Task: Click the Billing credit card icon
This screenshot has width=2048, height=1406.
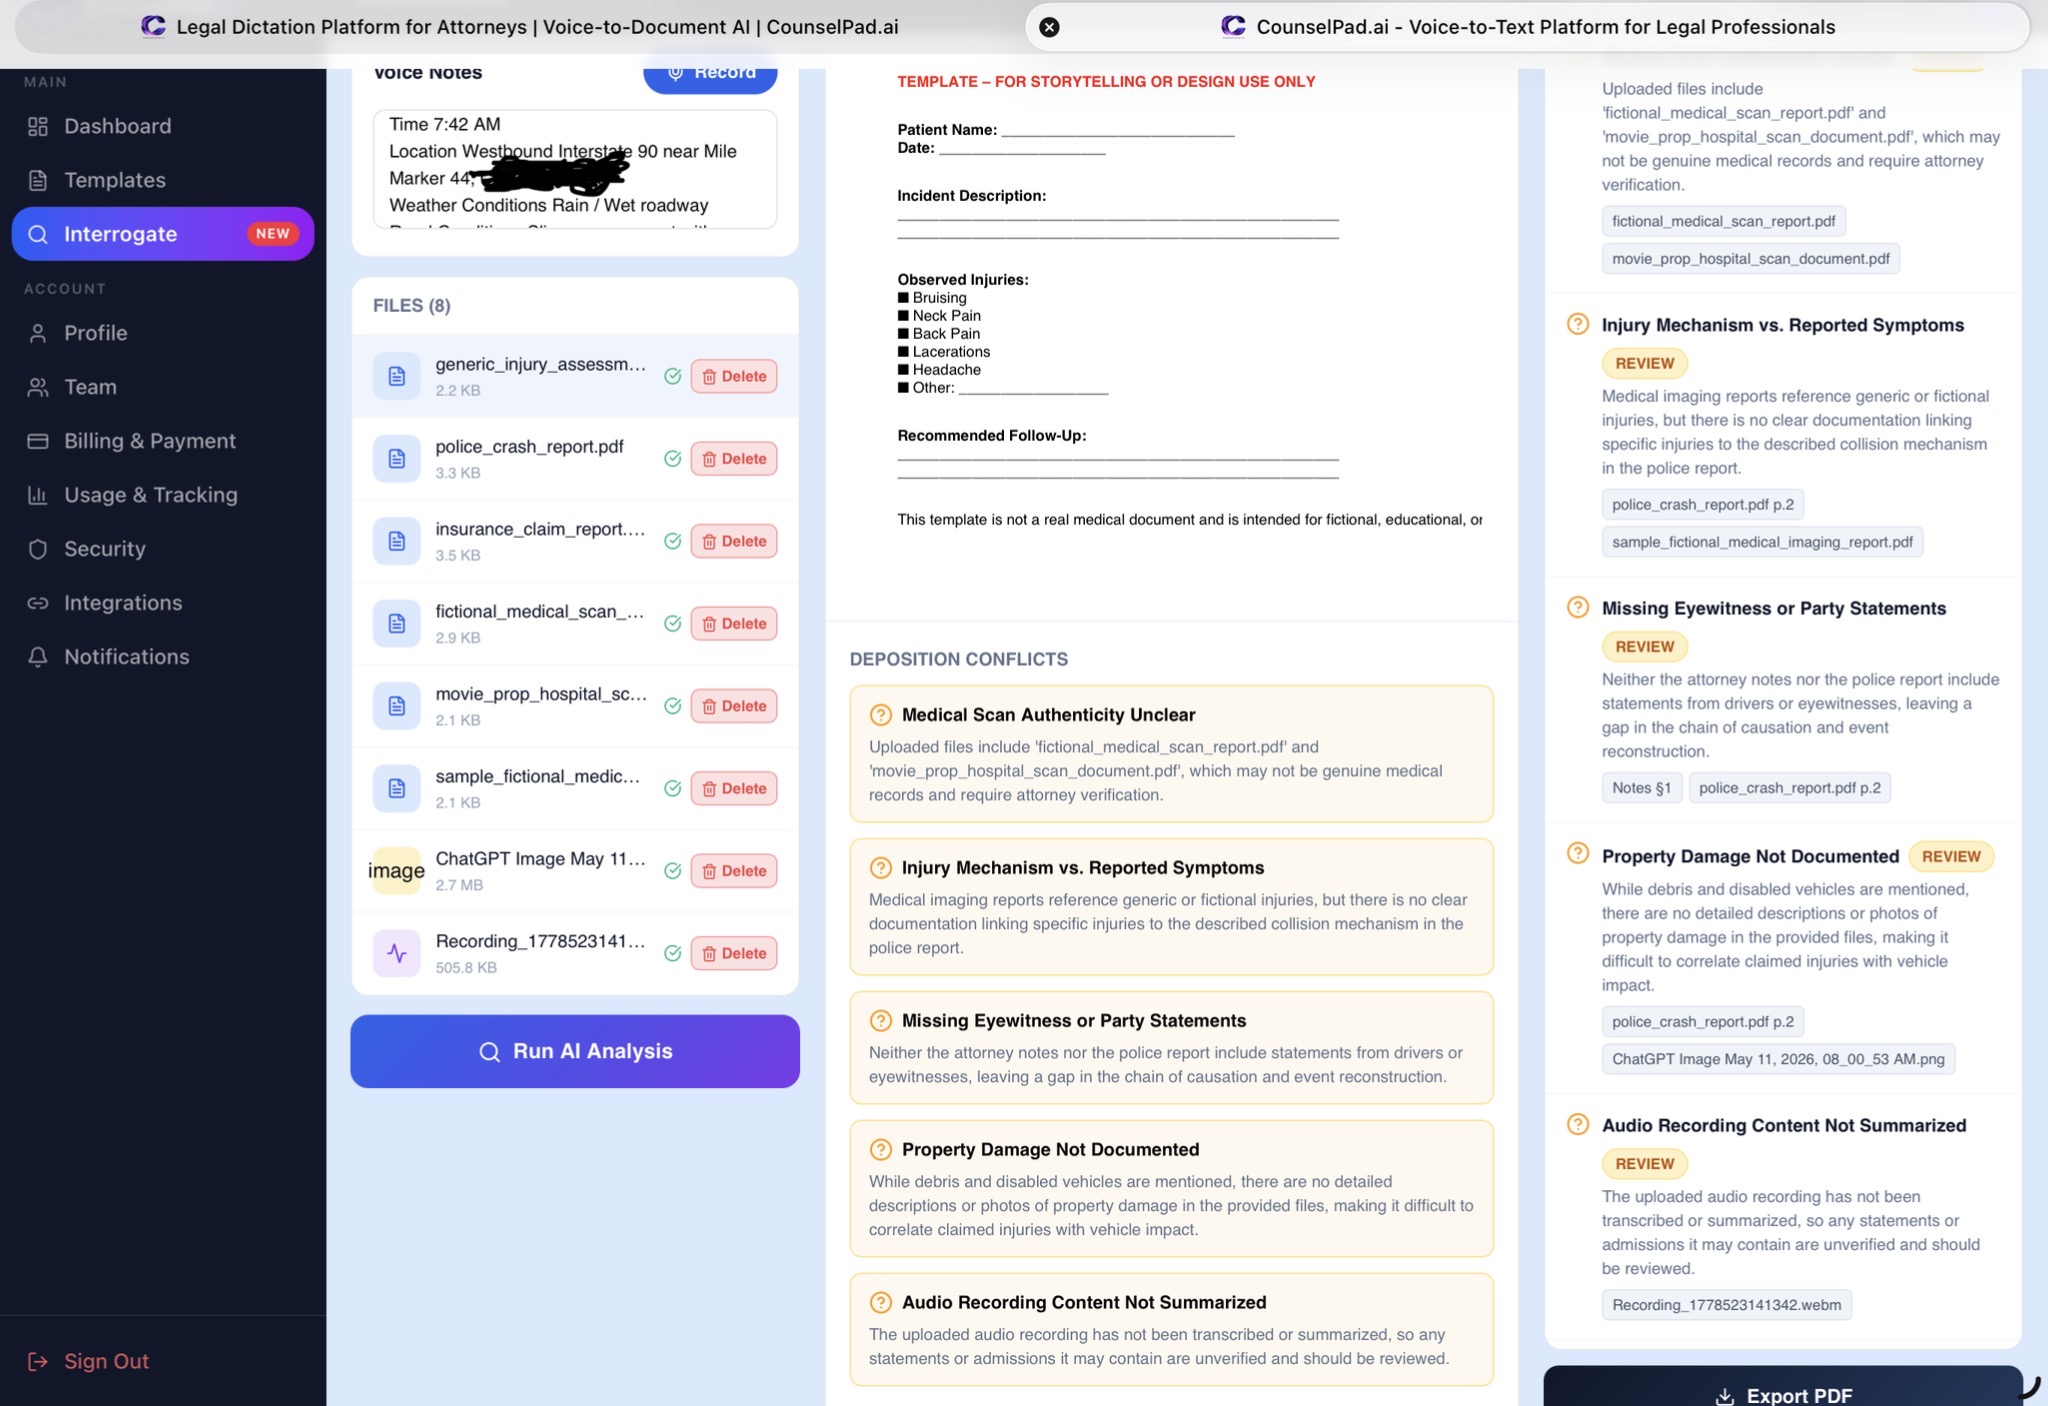Action: [x=38, y=441]
